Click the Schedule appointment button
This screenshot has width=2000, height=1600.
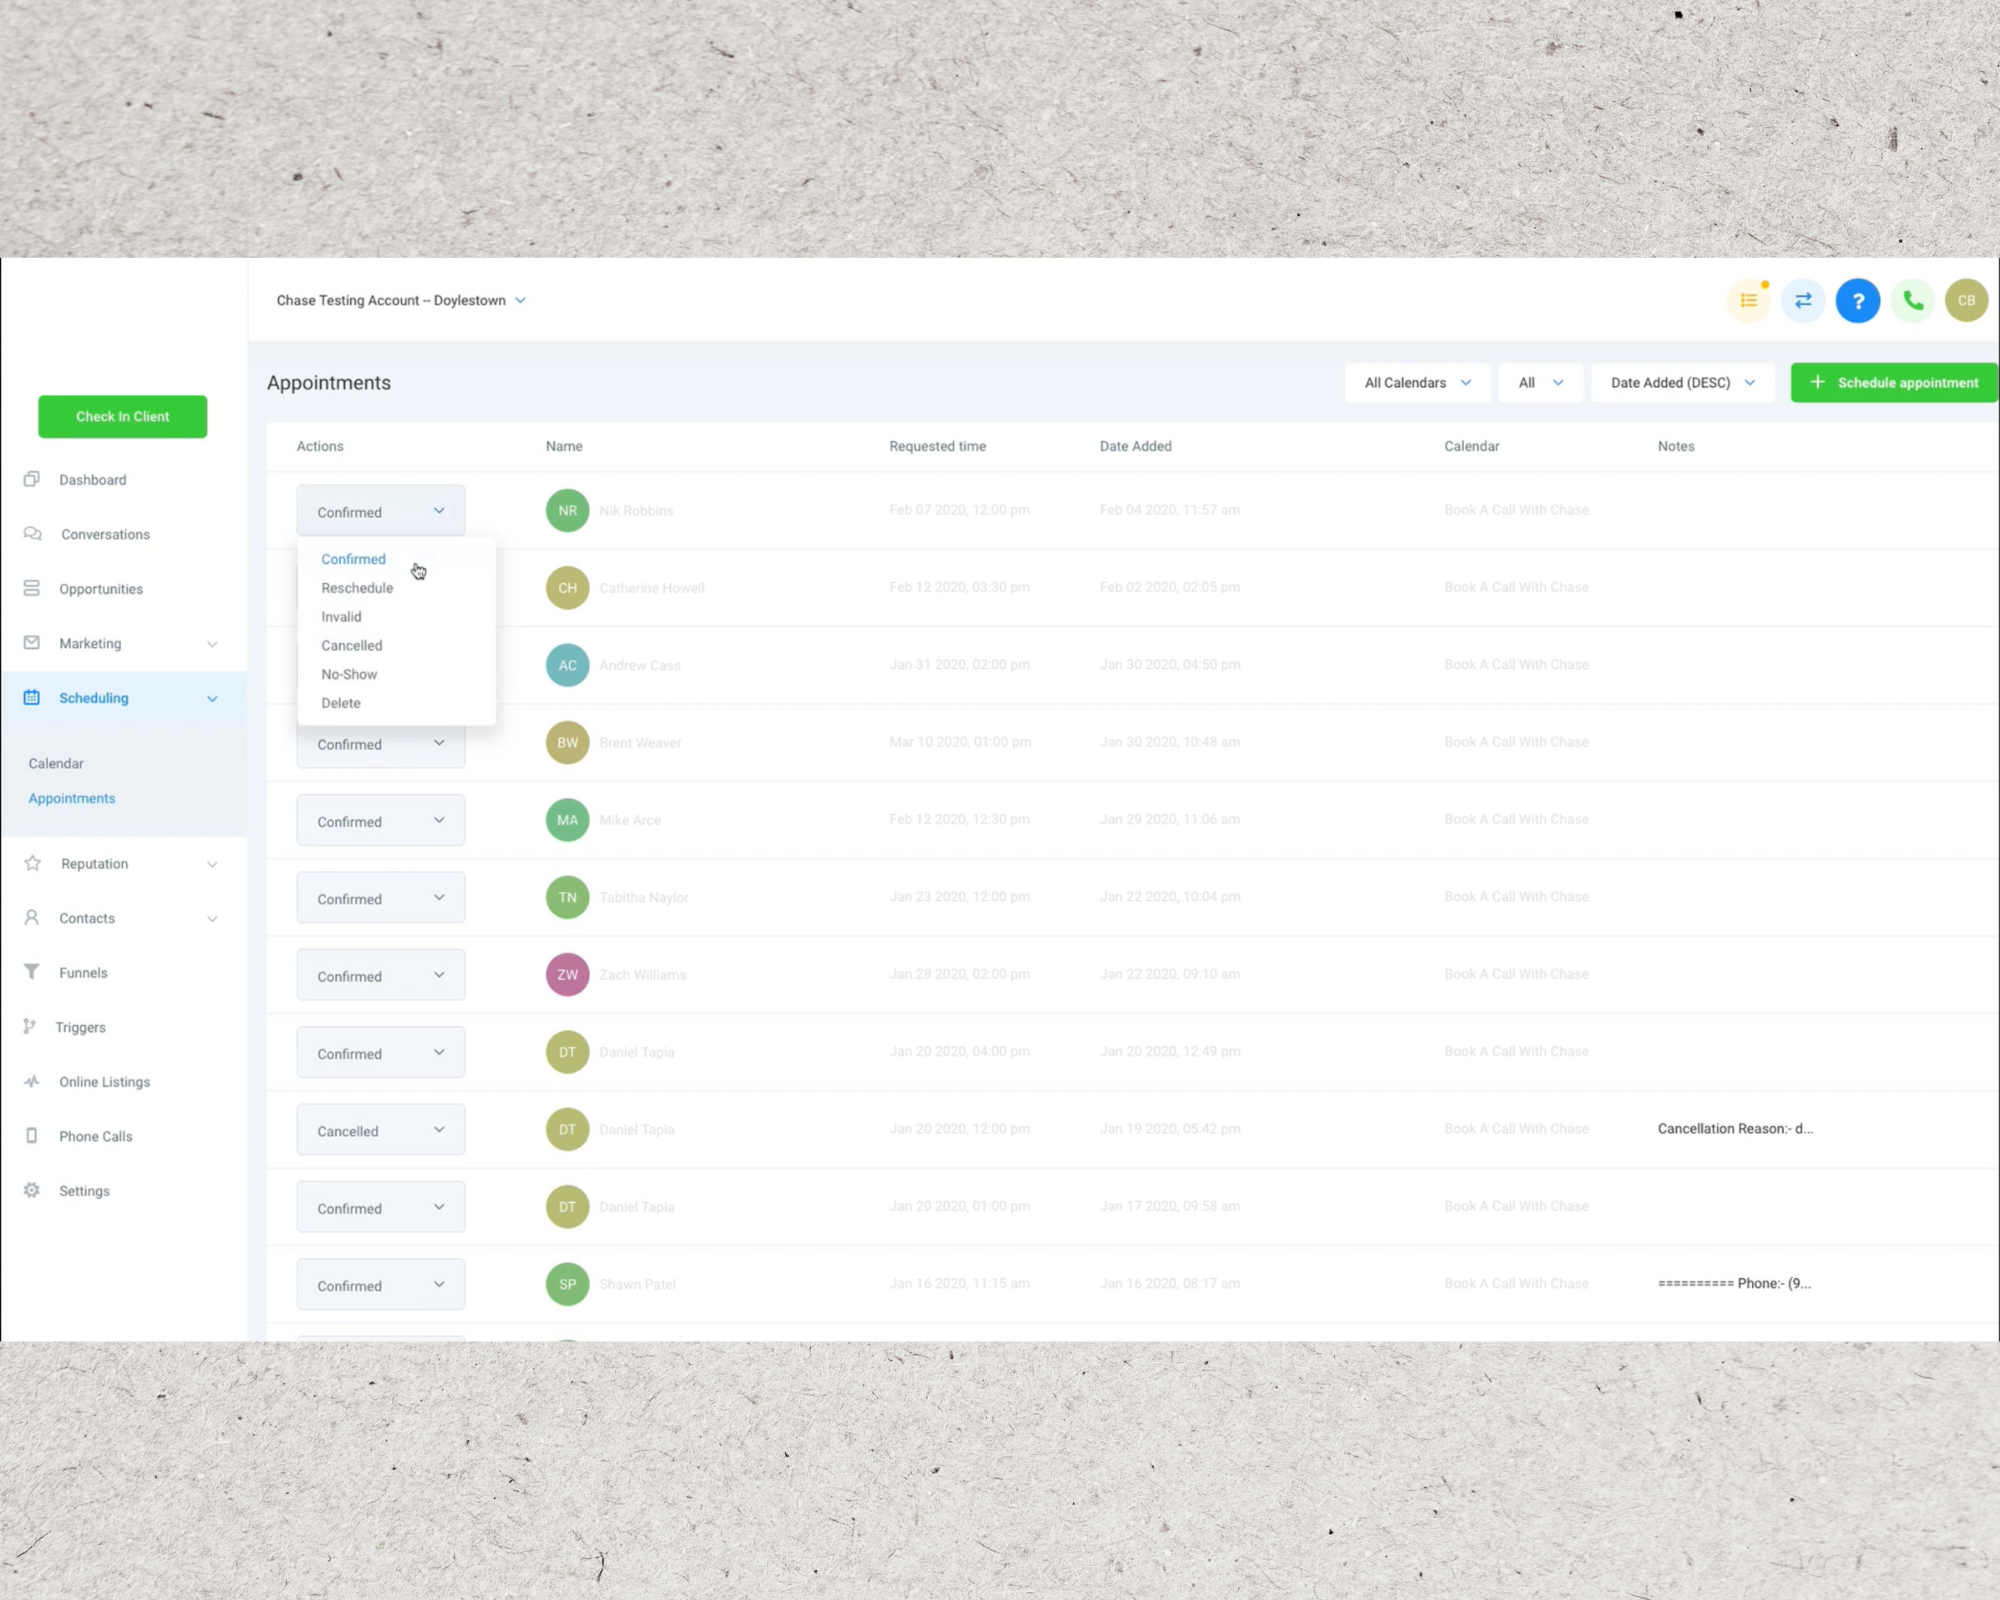coord(1894,383)
